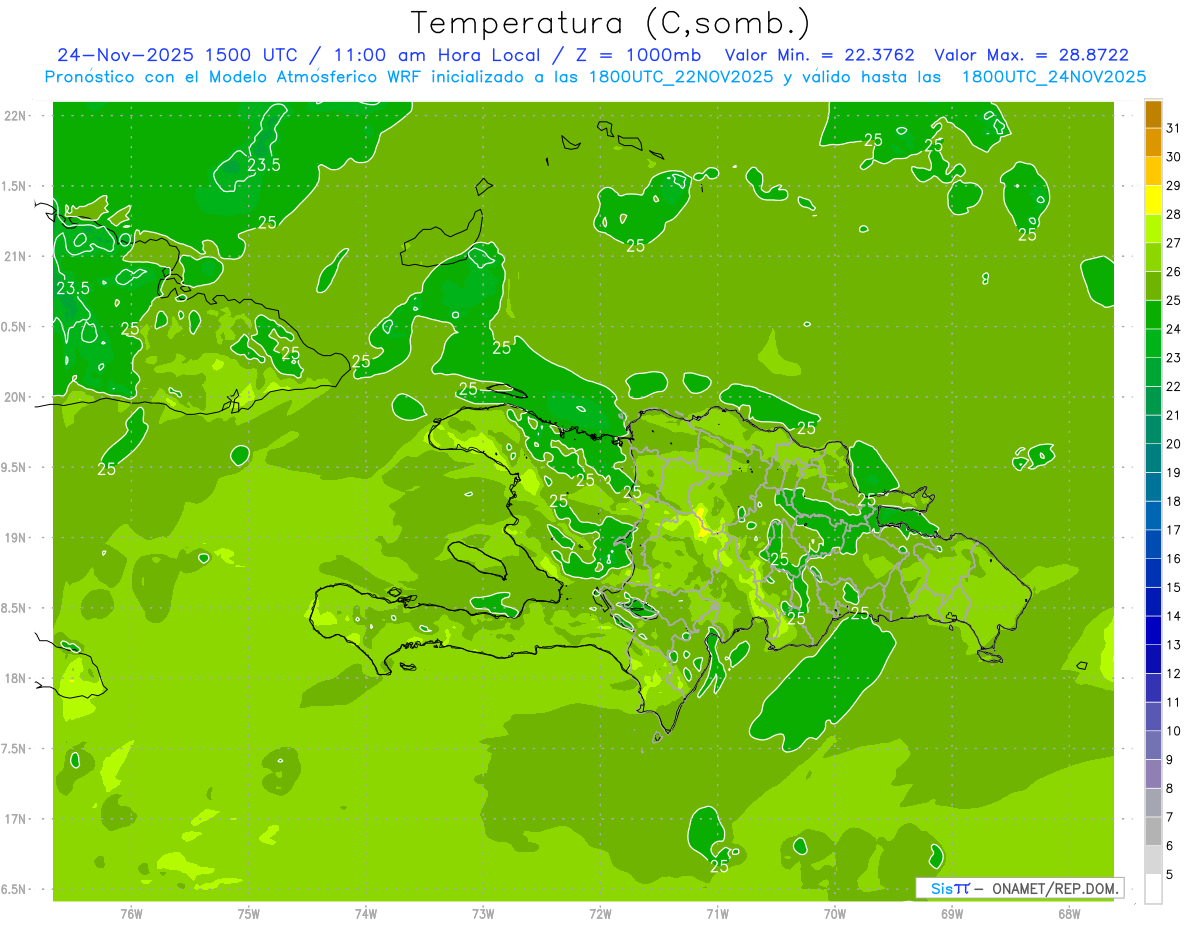This screenshot has width=1200, height=927.
Task: Click the legend value '20'
Action: pos(1174,444)
